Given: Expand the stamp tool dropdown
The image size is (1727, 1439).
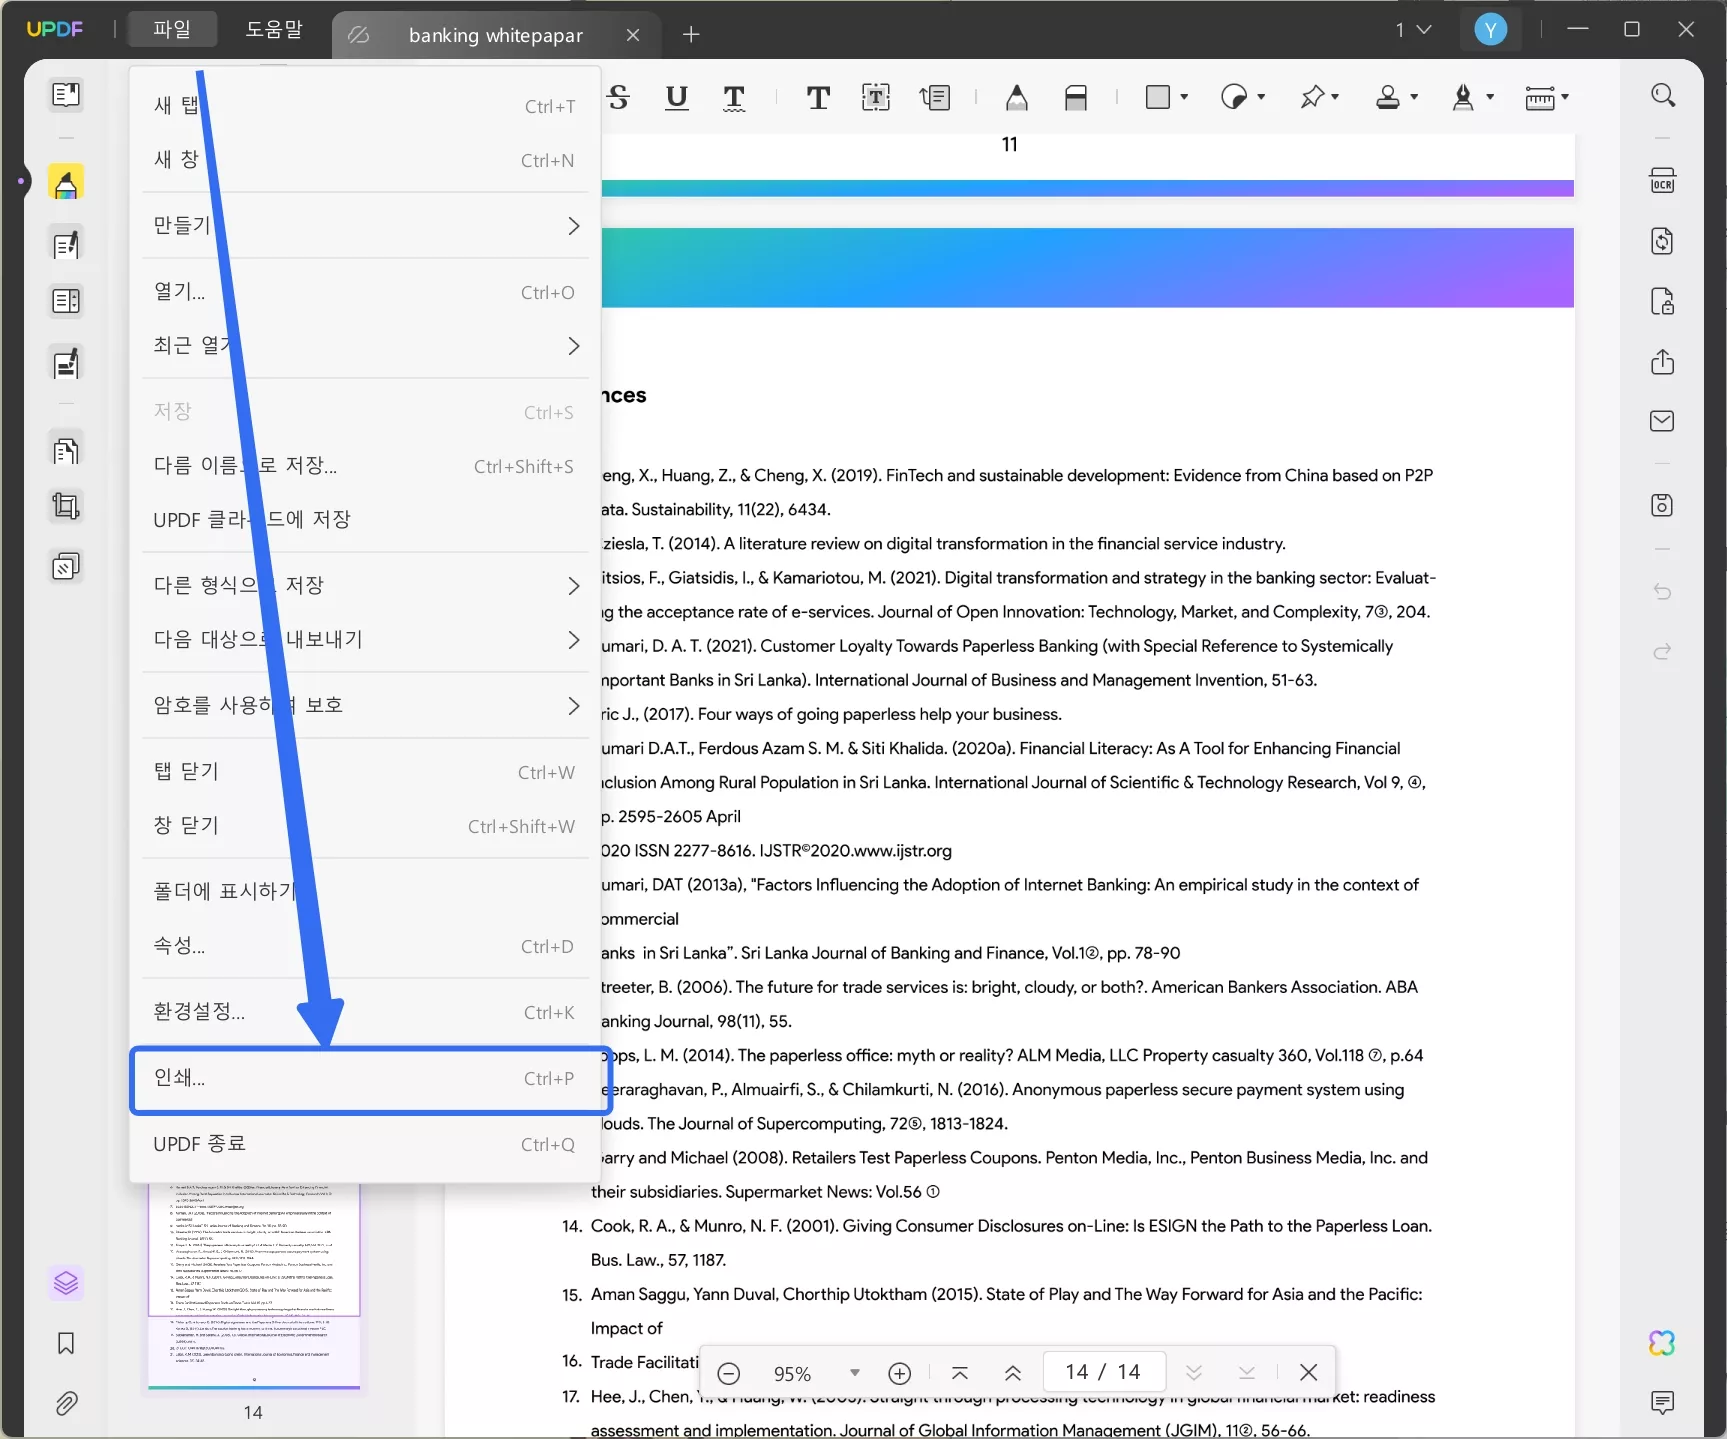Looking at the screenshot, I should [x=1415, y=97].
